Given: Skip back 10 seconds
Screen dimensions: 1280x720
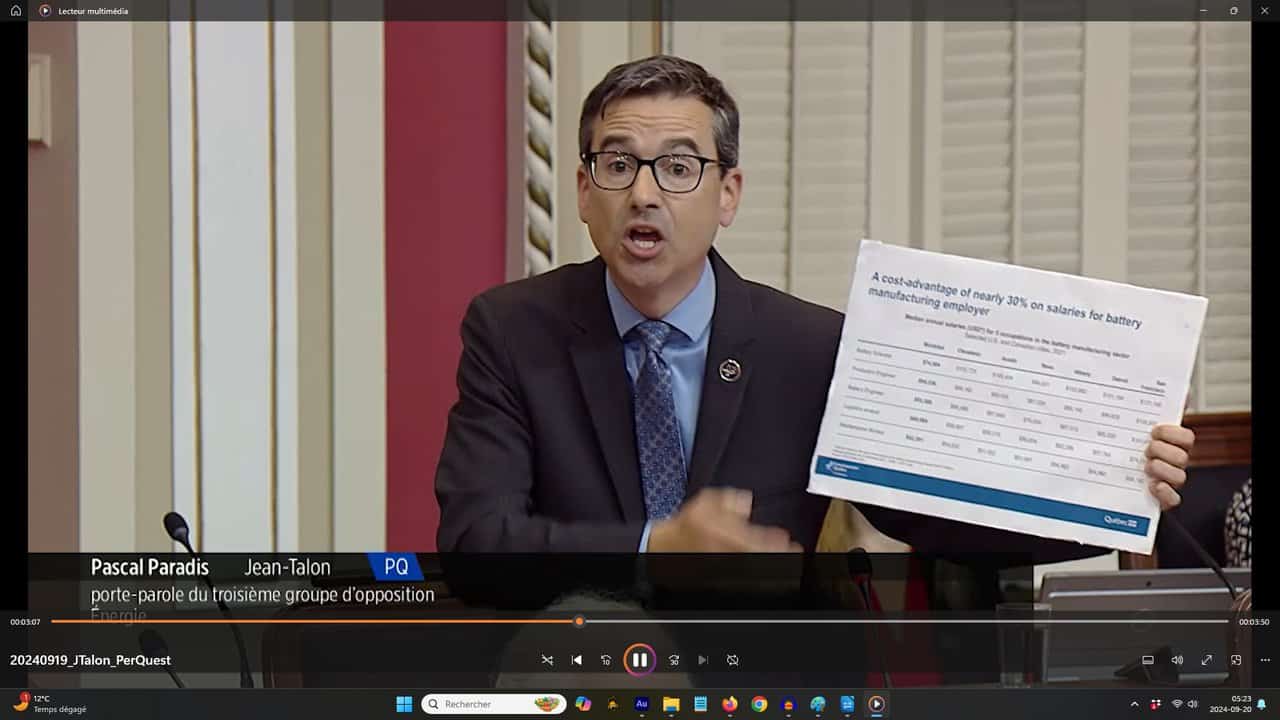Looking at the screenshot, I should click(605, 660).
